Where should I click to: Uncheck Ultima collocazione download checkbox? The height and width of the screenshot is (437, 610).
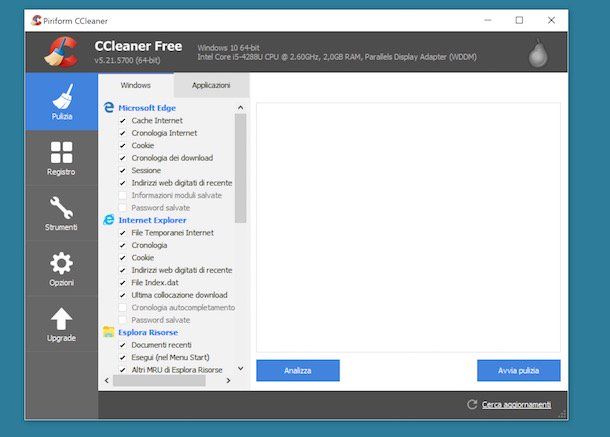click(123, 295)
